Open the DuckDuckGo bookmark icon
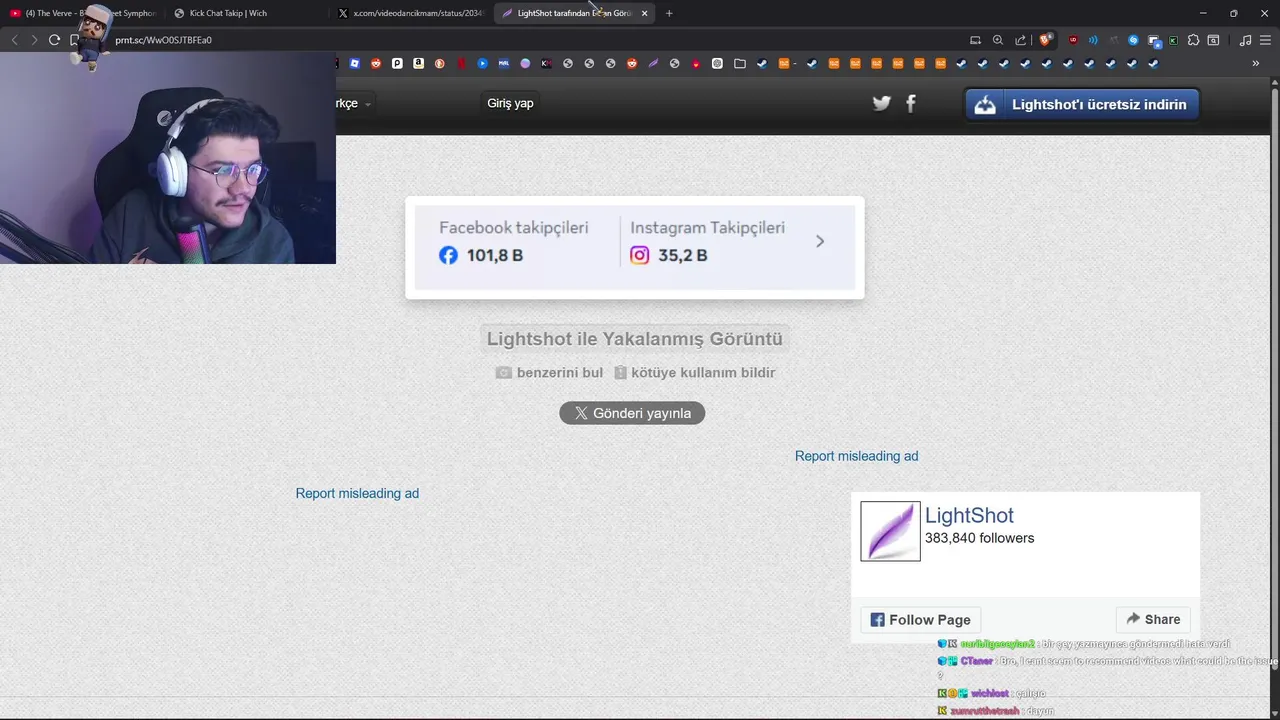The height and width of the screenshot is (720, 1280). coord(440,63)
